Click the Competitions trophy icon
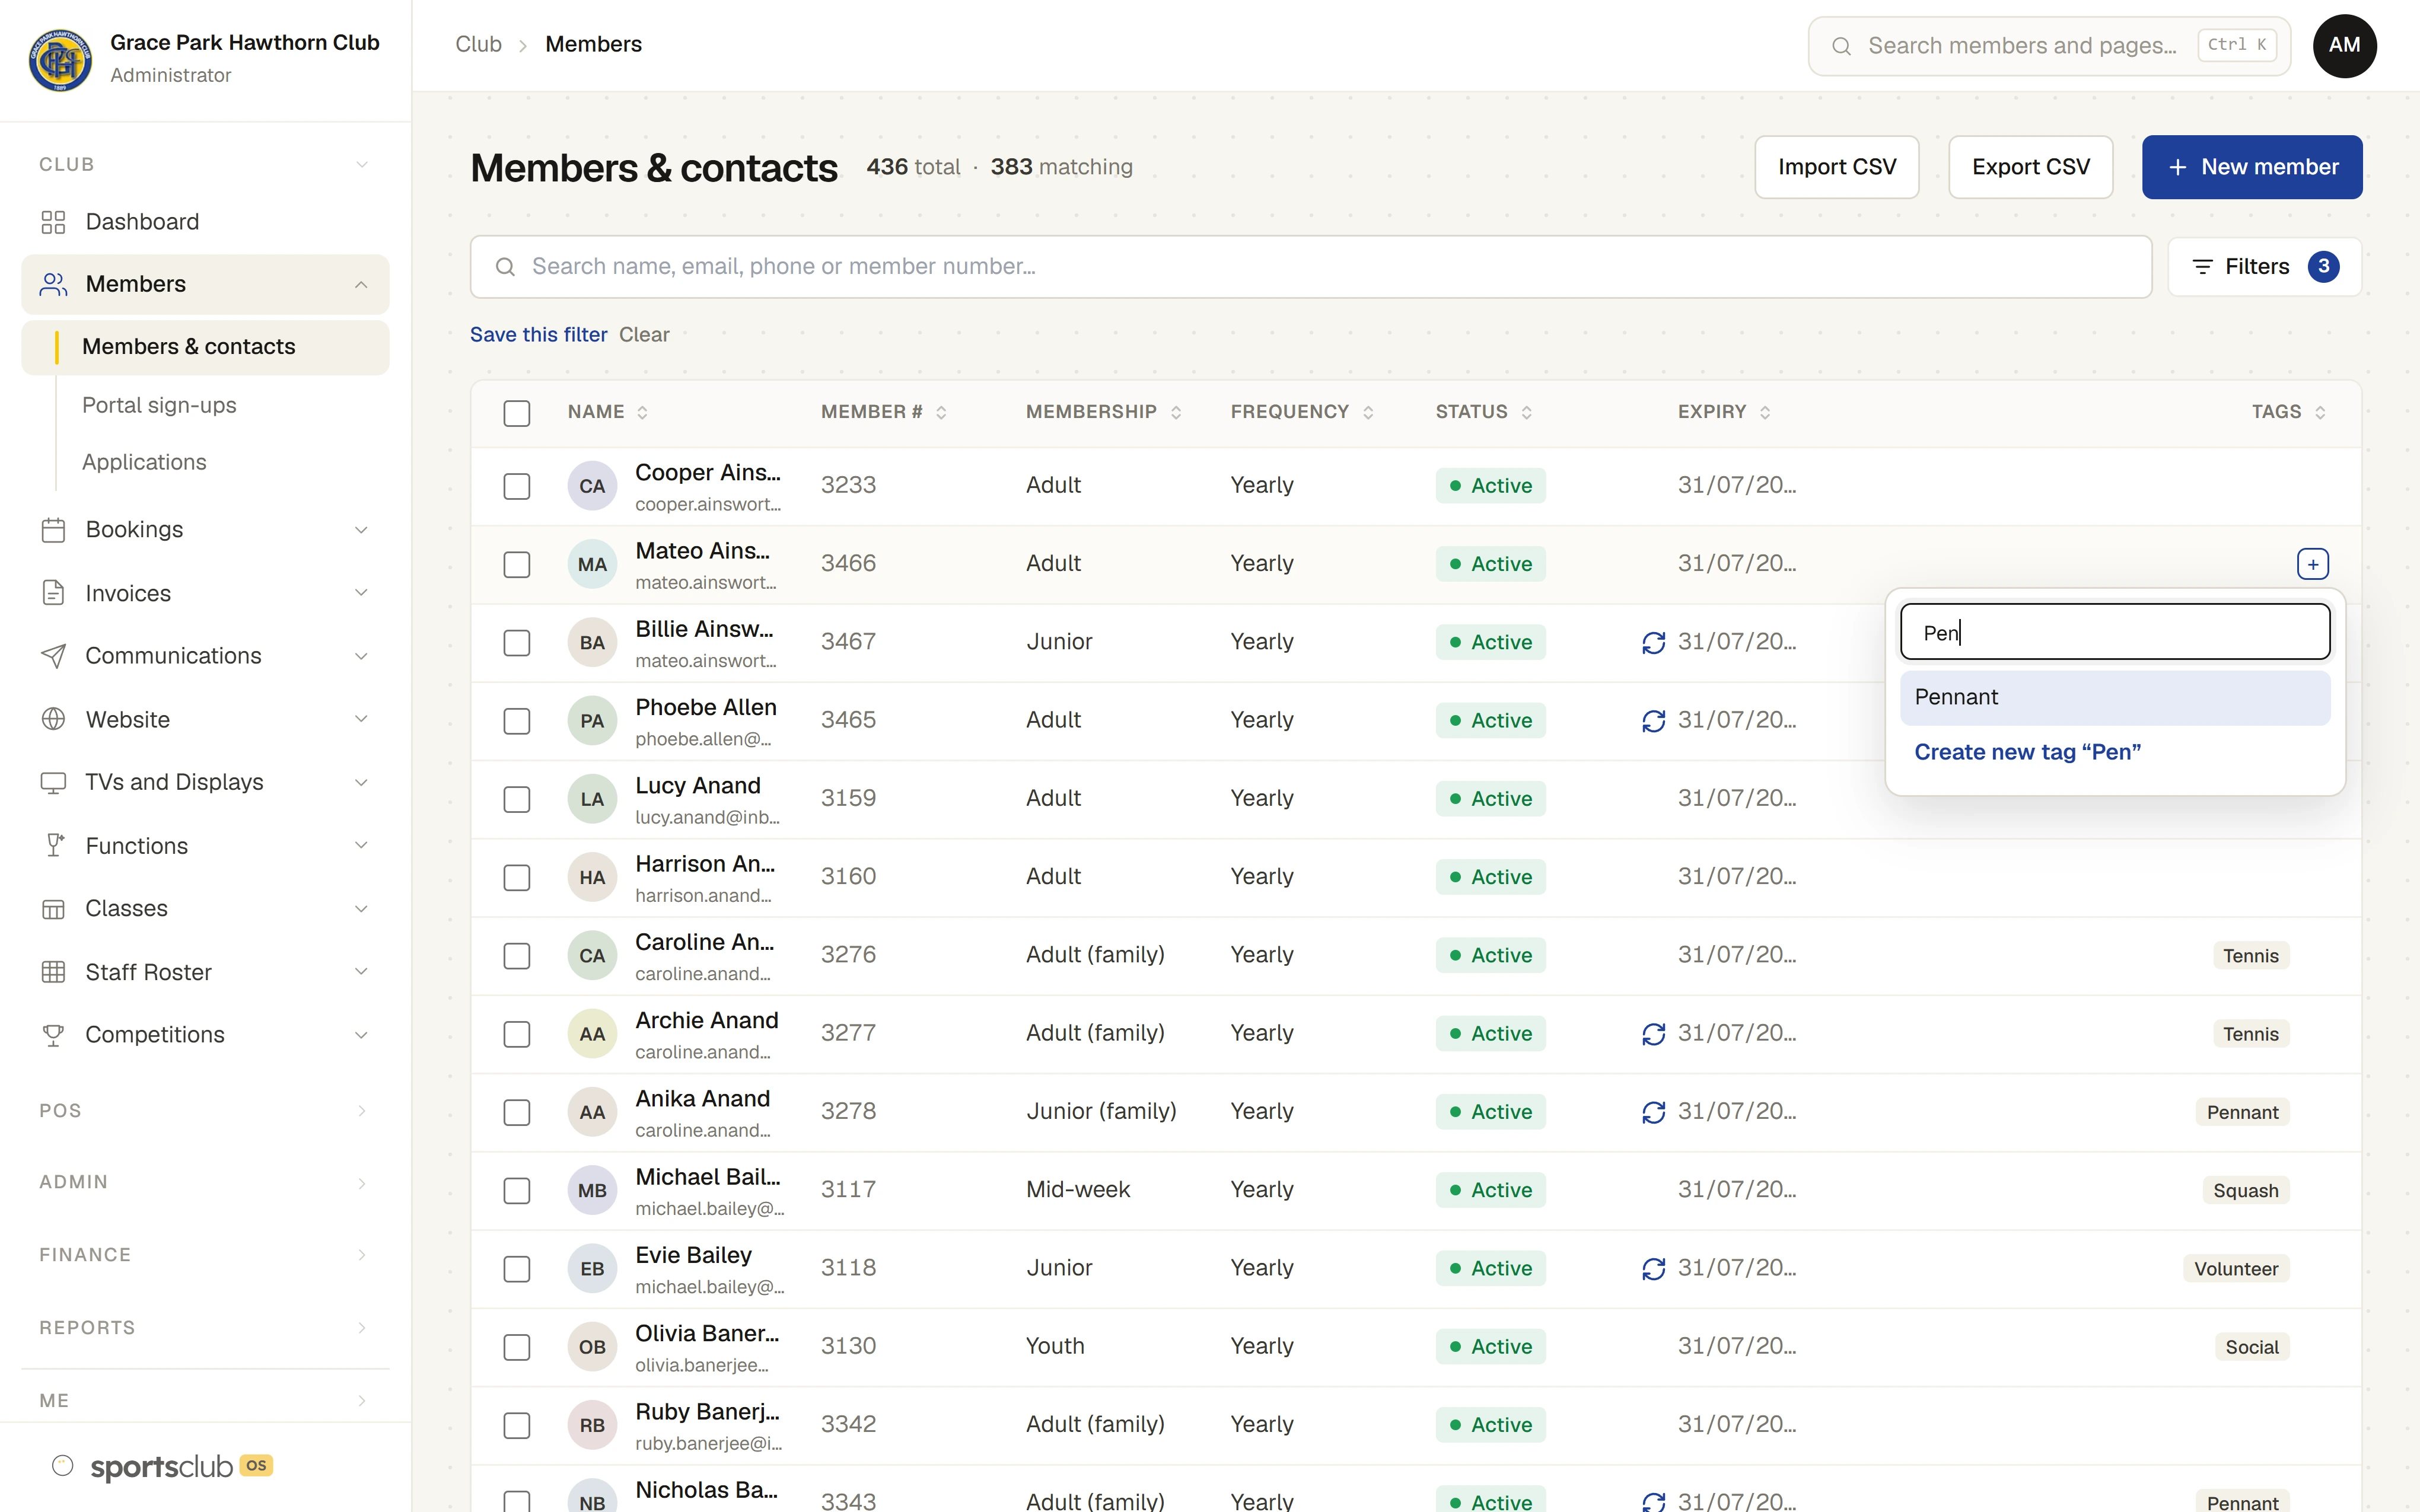The image size is (2420, 1512). [x=53, y=1035]
